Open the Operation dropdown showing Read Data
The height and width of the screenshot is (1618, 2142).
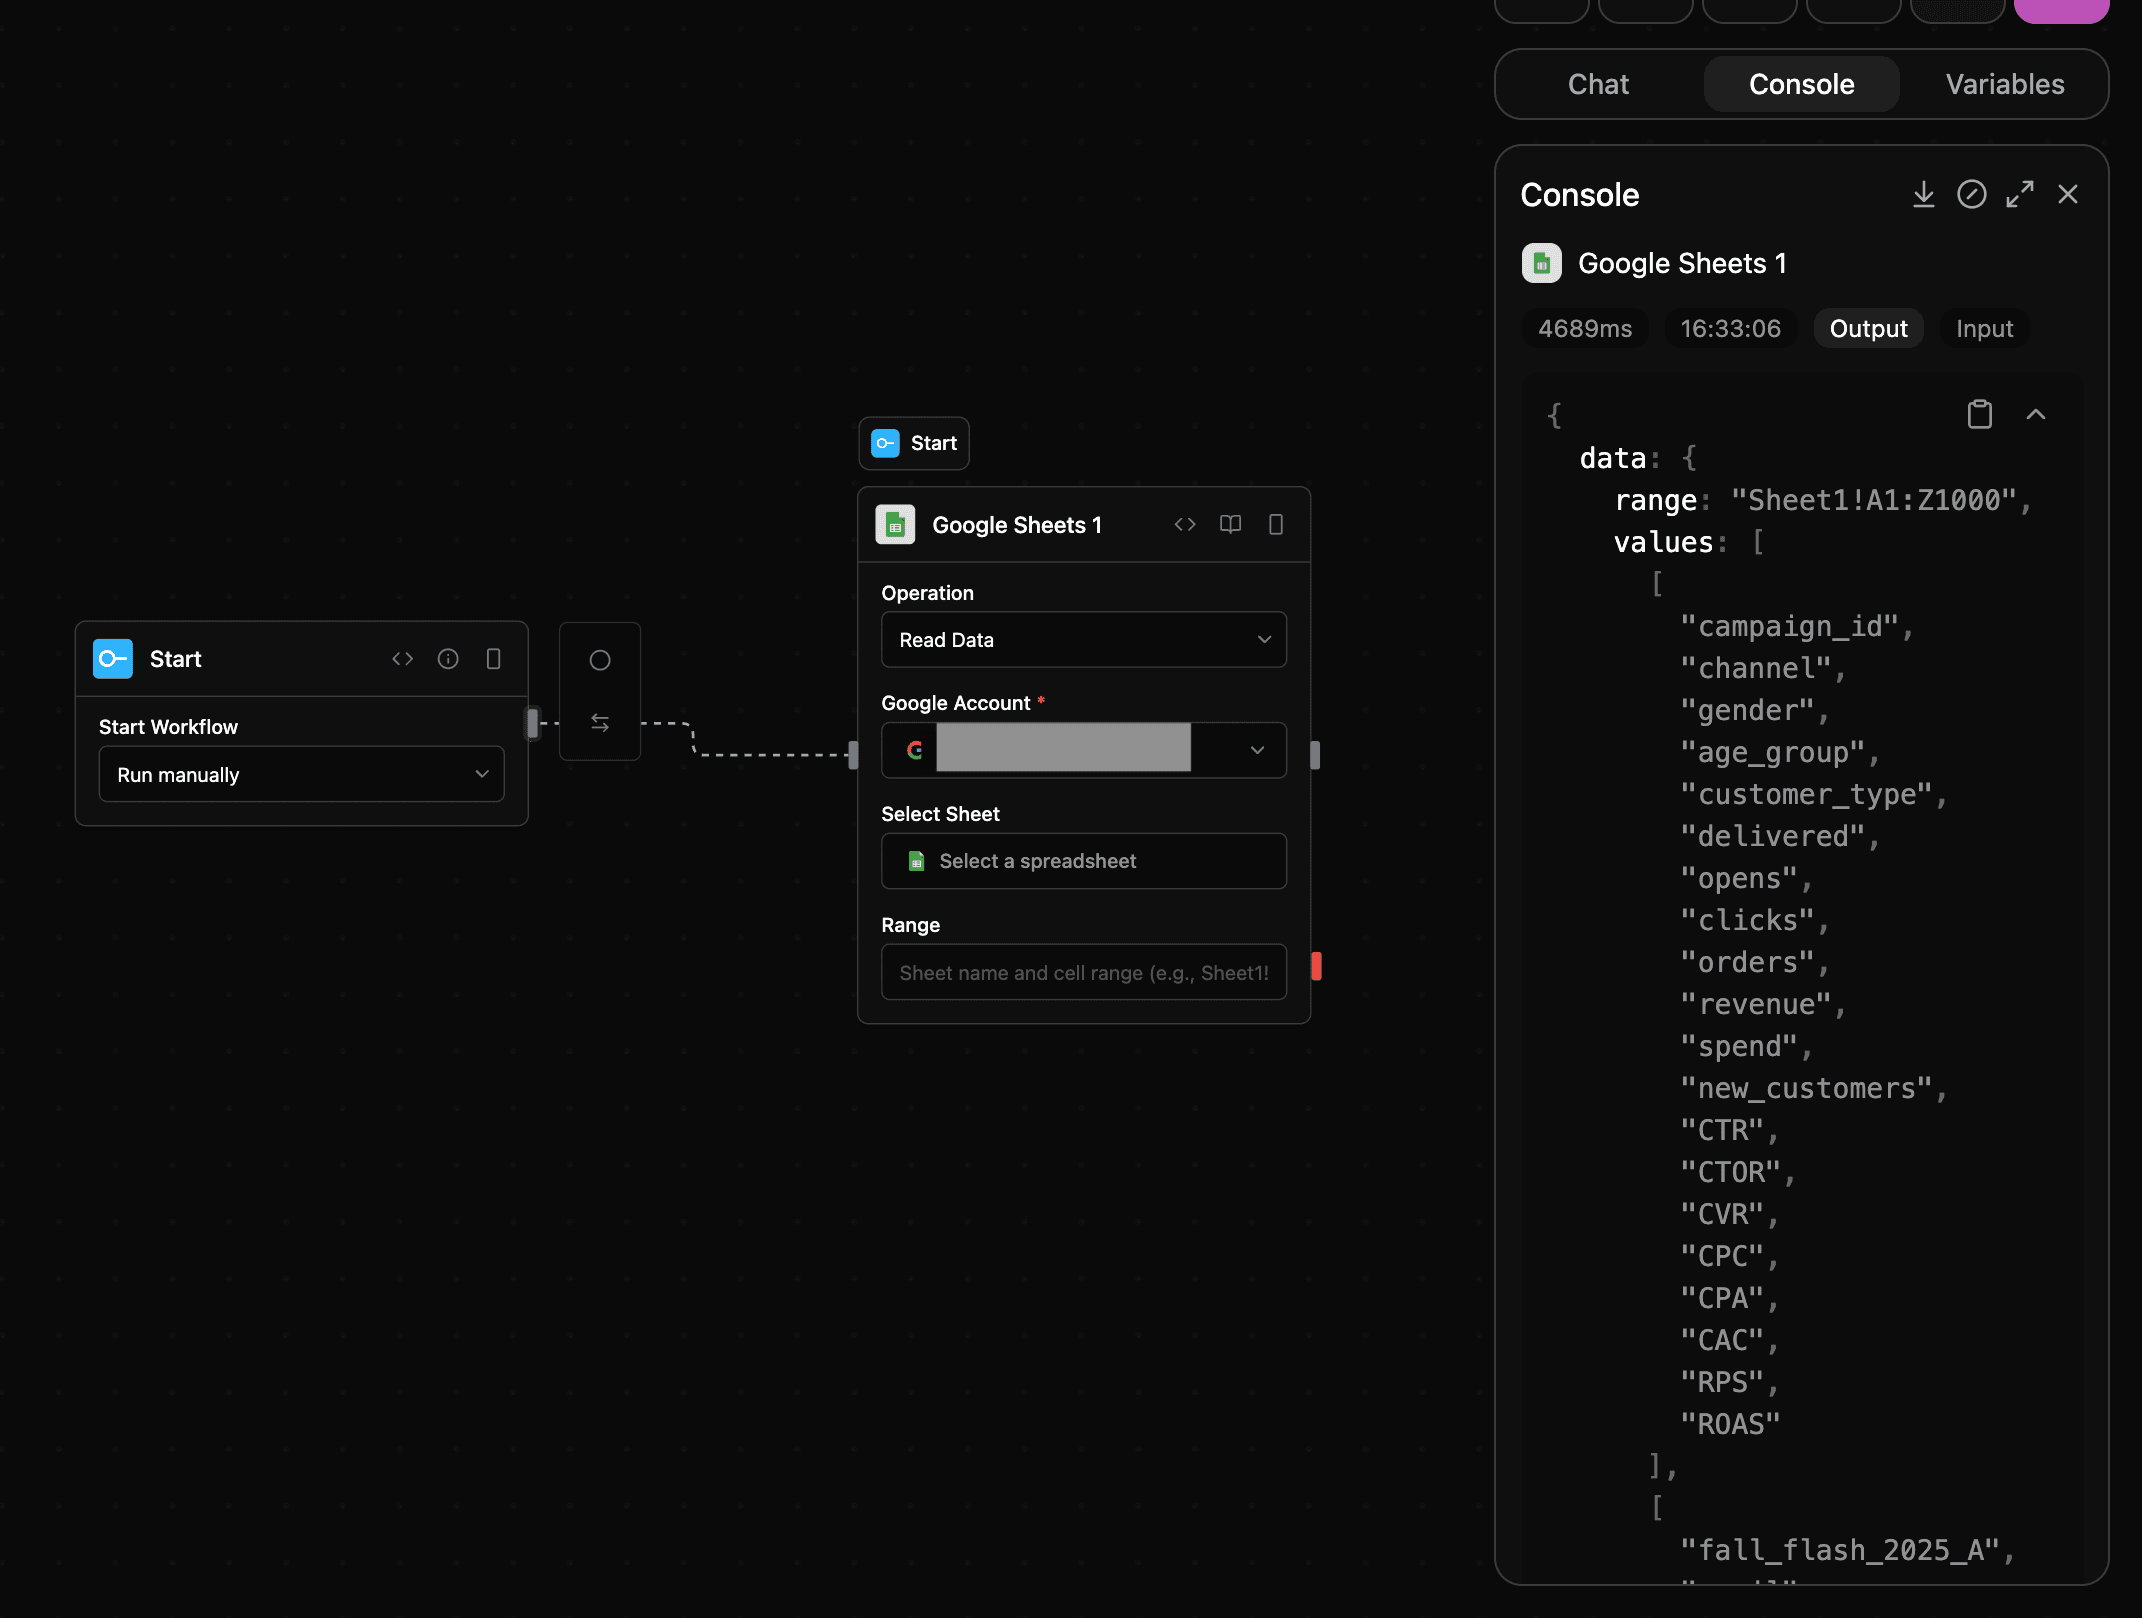(x=1083, y=639)
